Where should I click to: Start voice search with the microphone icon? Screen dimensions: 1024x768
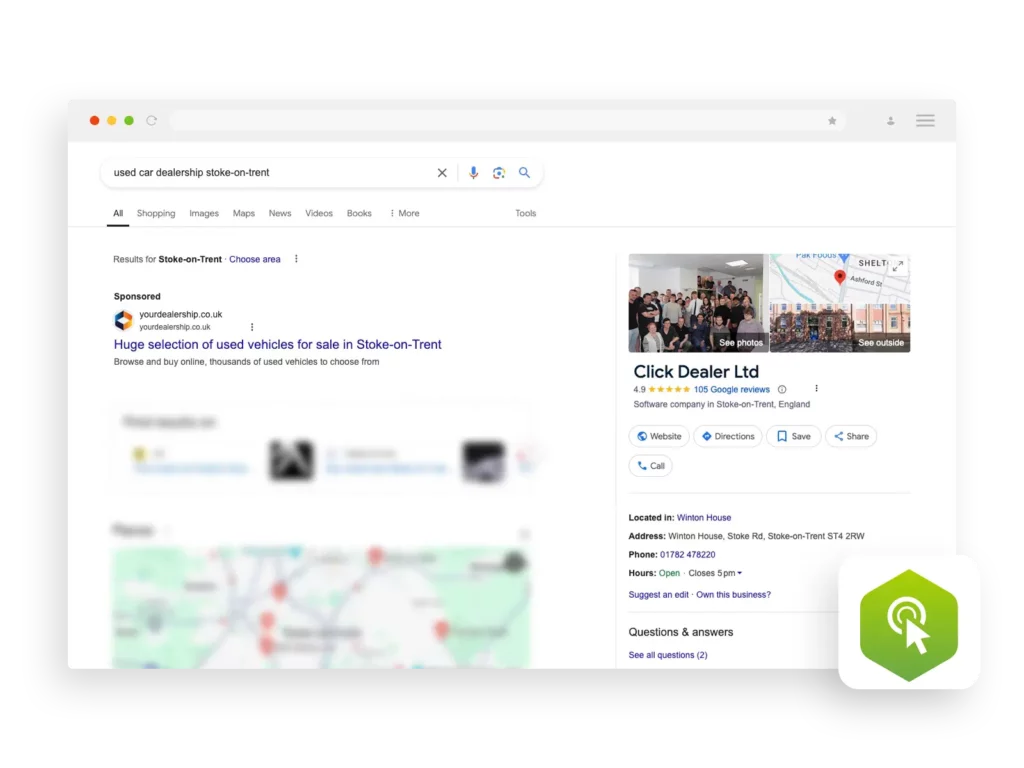pos(473,172)
